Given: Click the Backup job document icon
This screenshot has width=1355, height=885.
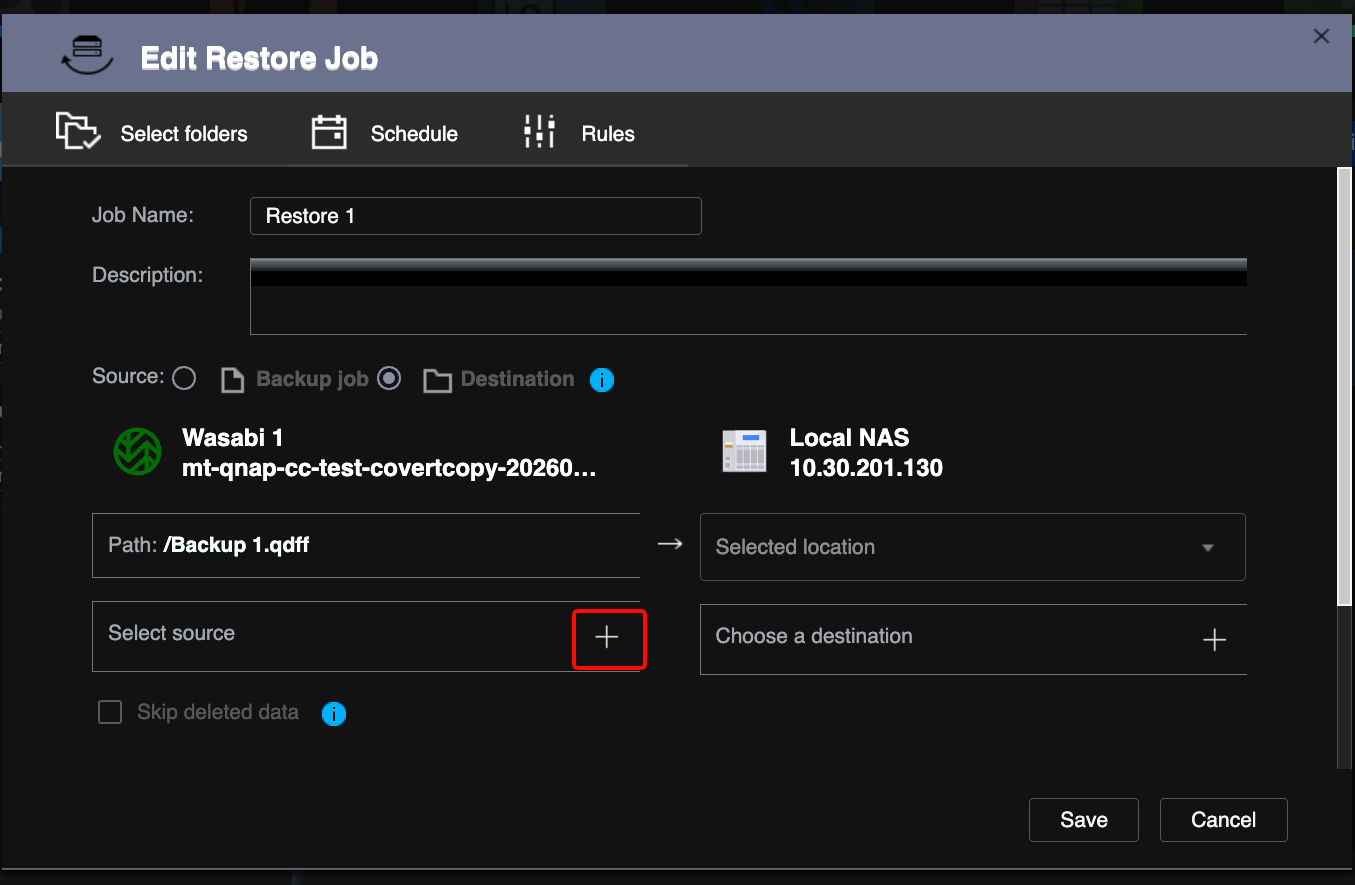Looking at the screenshot, I should pos(232,380).
